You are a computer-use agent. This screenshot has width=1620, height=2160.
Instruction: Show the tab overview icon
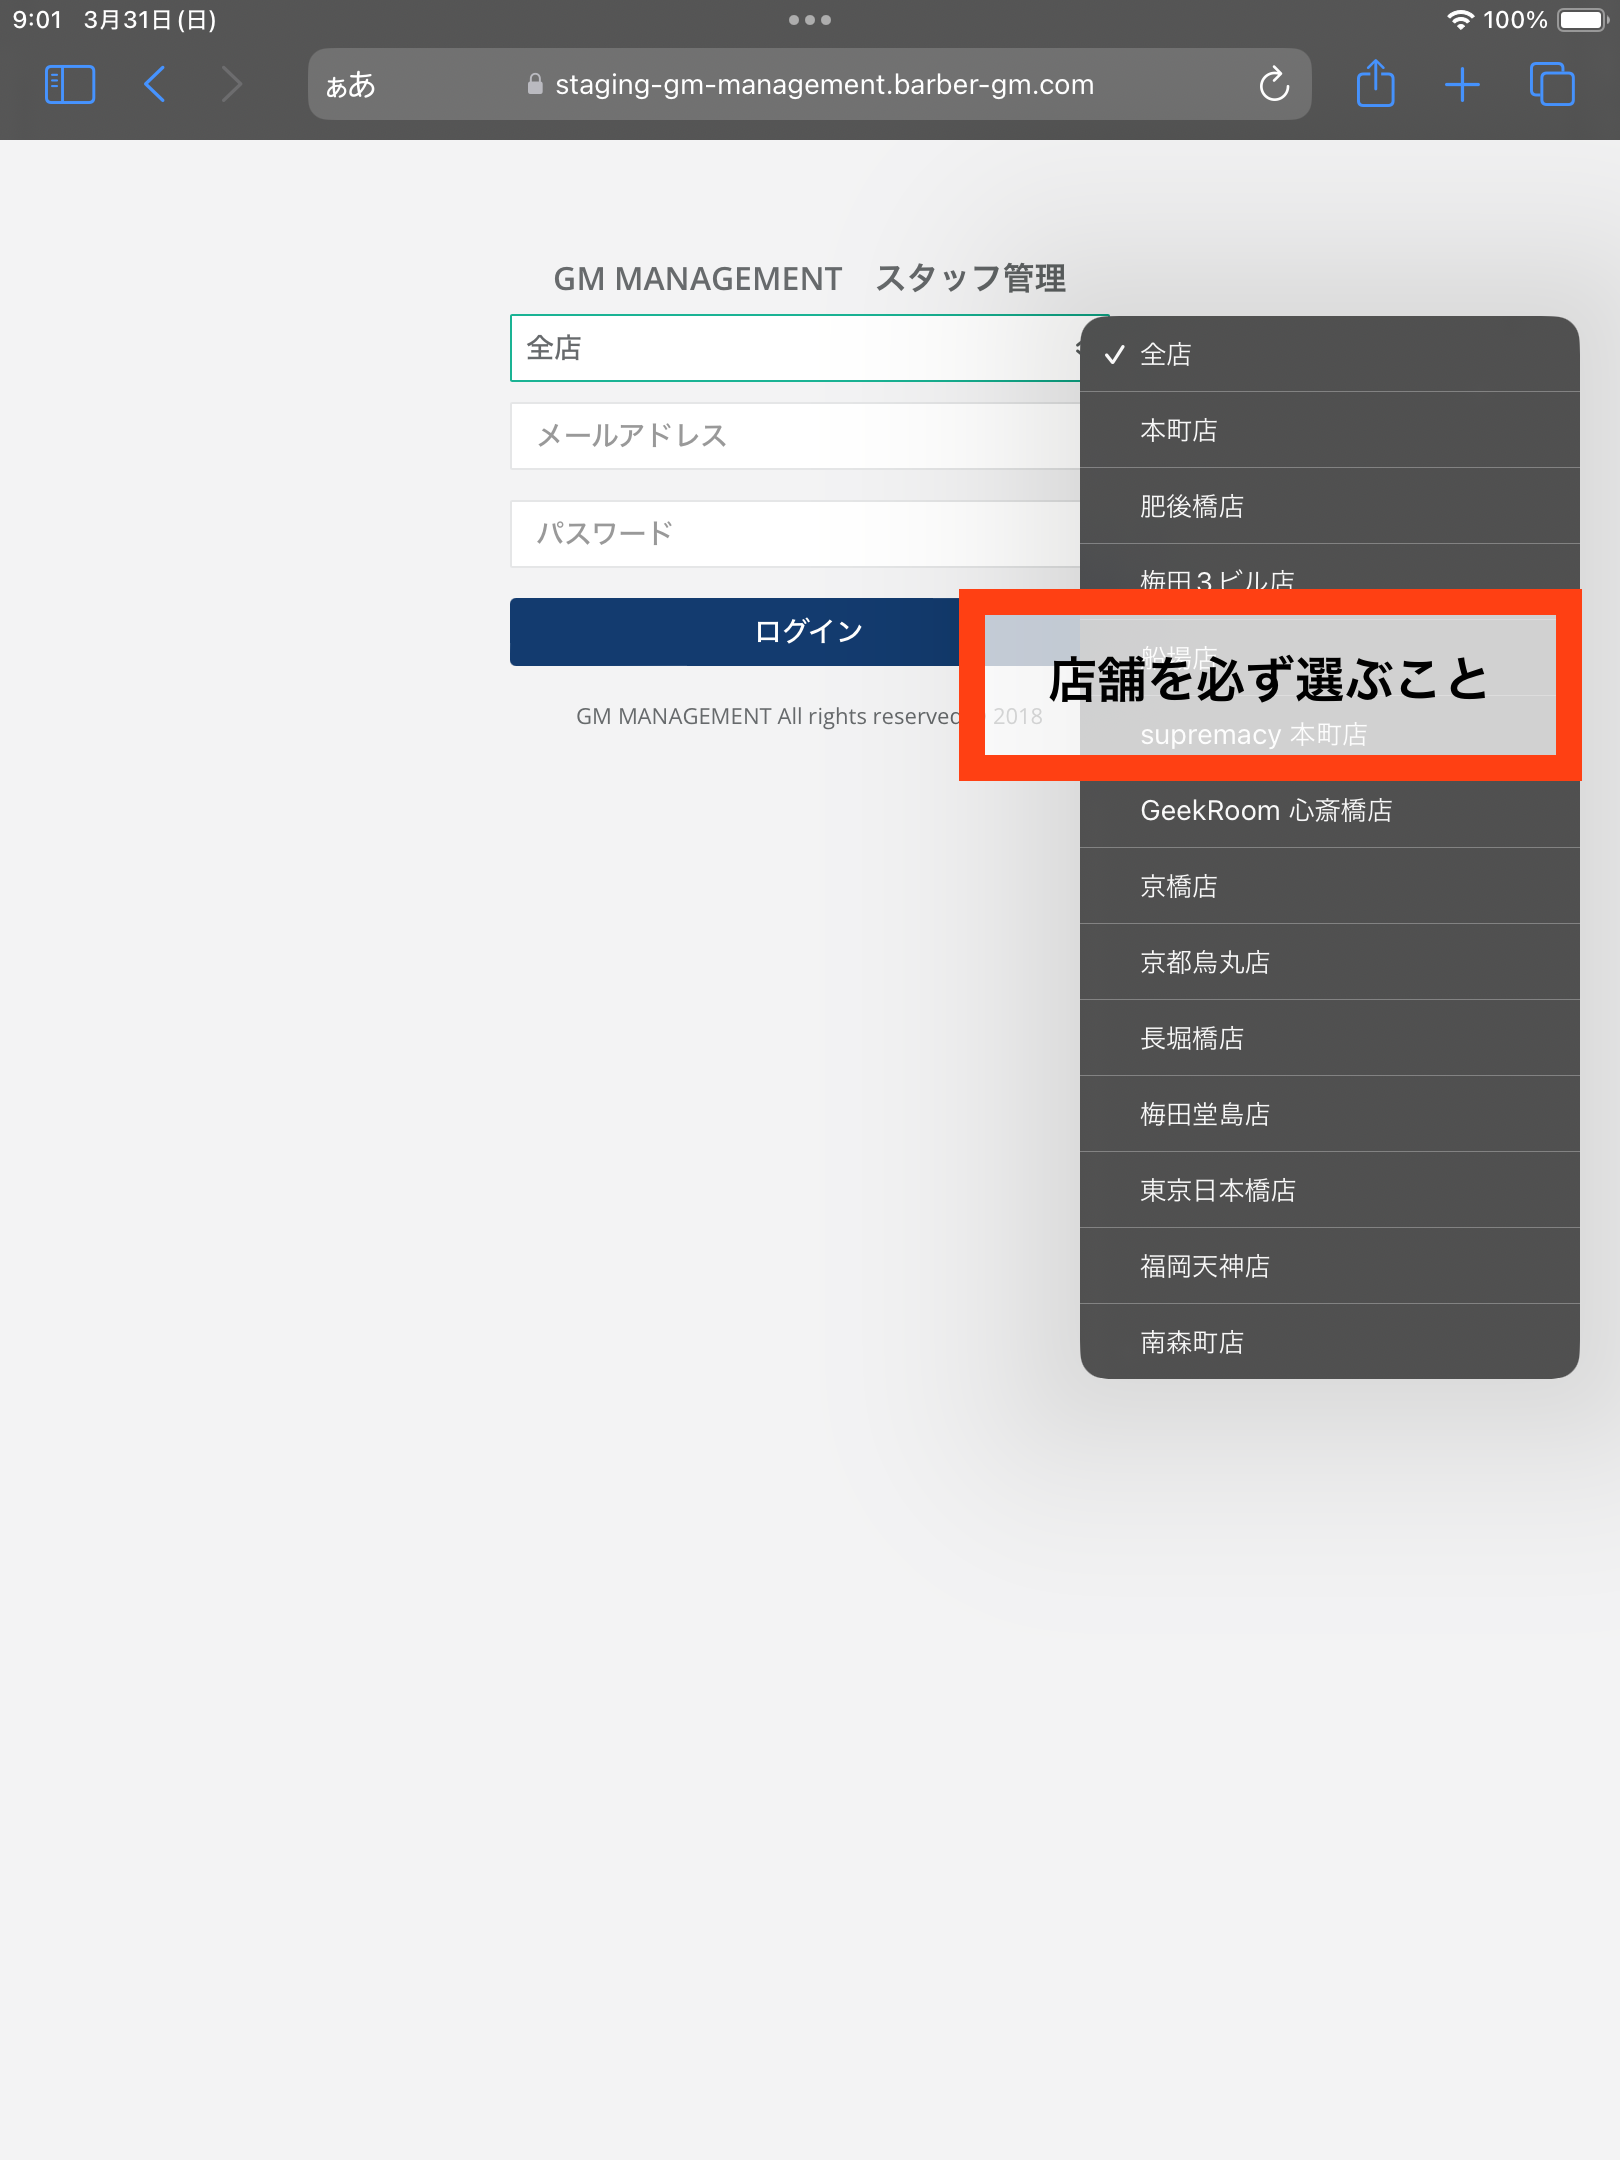tap(1551, 85)
